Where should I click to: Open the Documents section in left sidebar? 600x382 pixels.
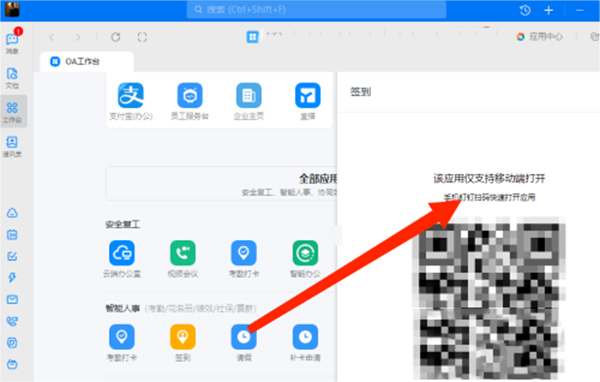coord(12,78)
